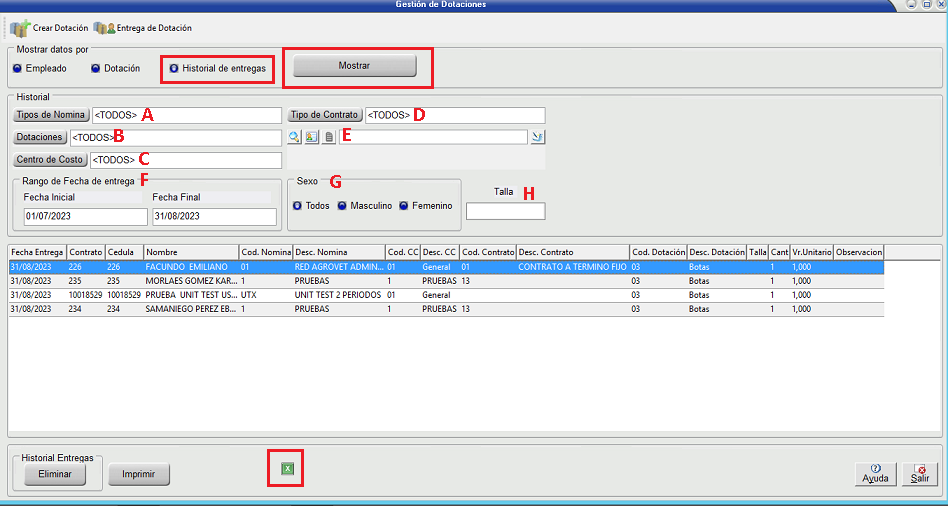Screen dimensions: 948x506
Task: Click the Eliminar button
Action: click(63, 475)
